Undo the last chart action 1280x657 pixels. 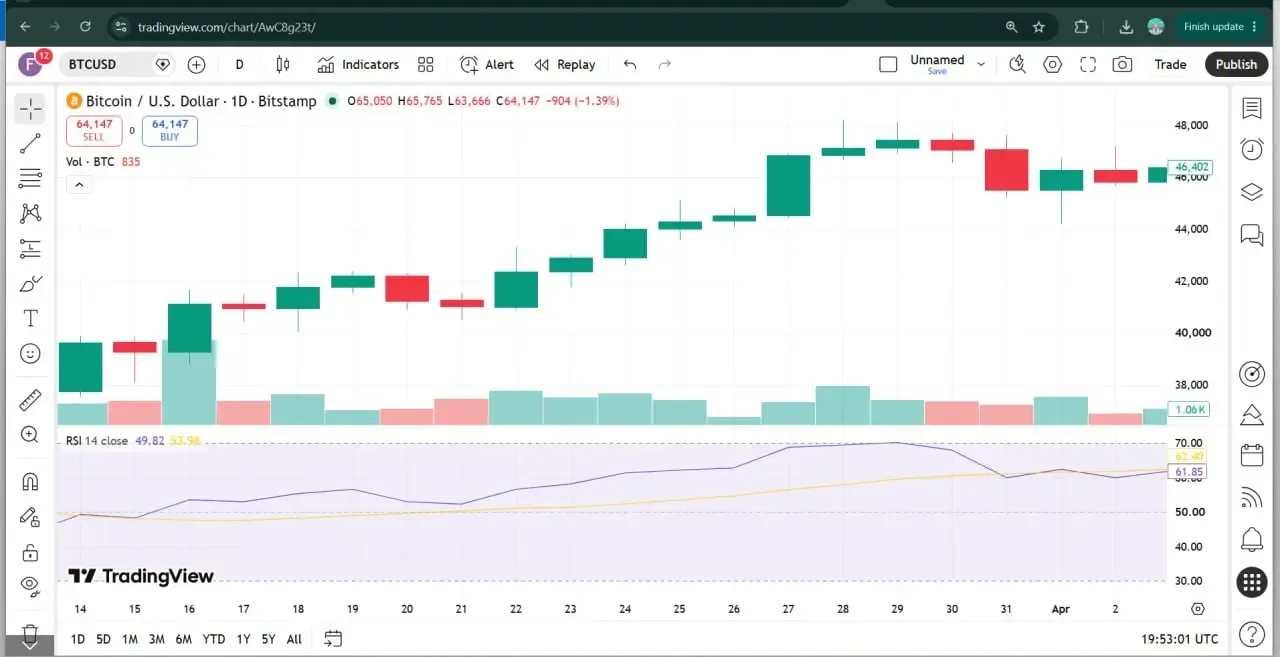(x=630, y=64)
